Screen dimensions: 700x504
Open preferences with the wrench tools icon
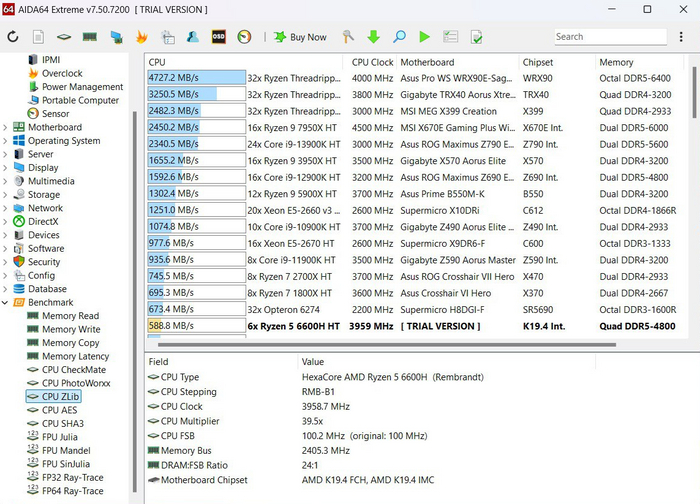(348, 37)
